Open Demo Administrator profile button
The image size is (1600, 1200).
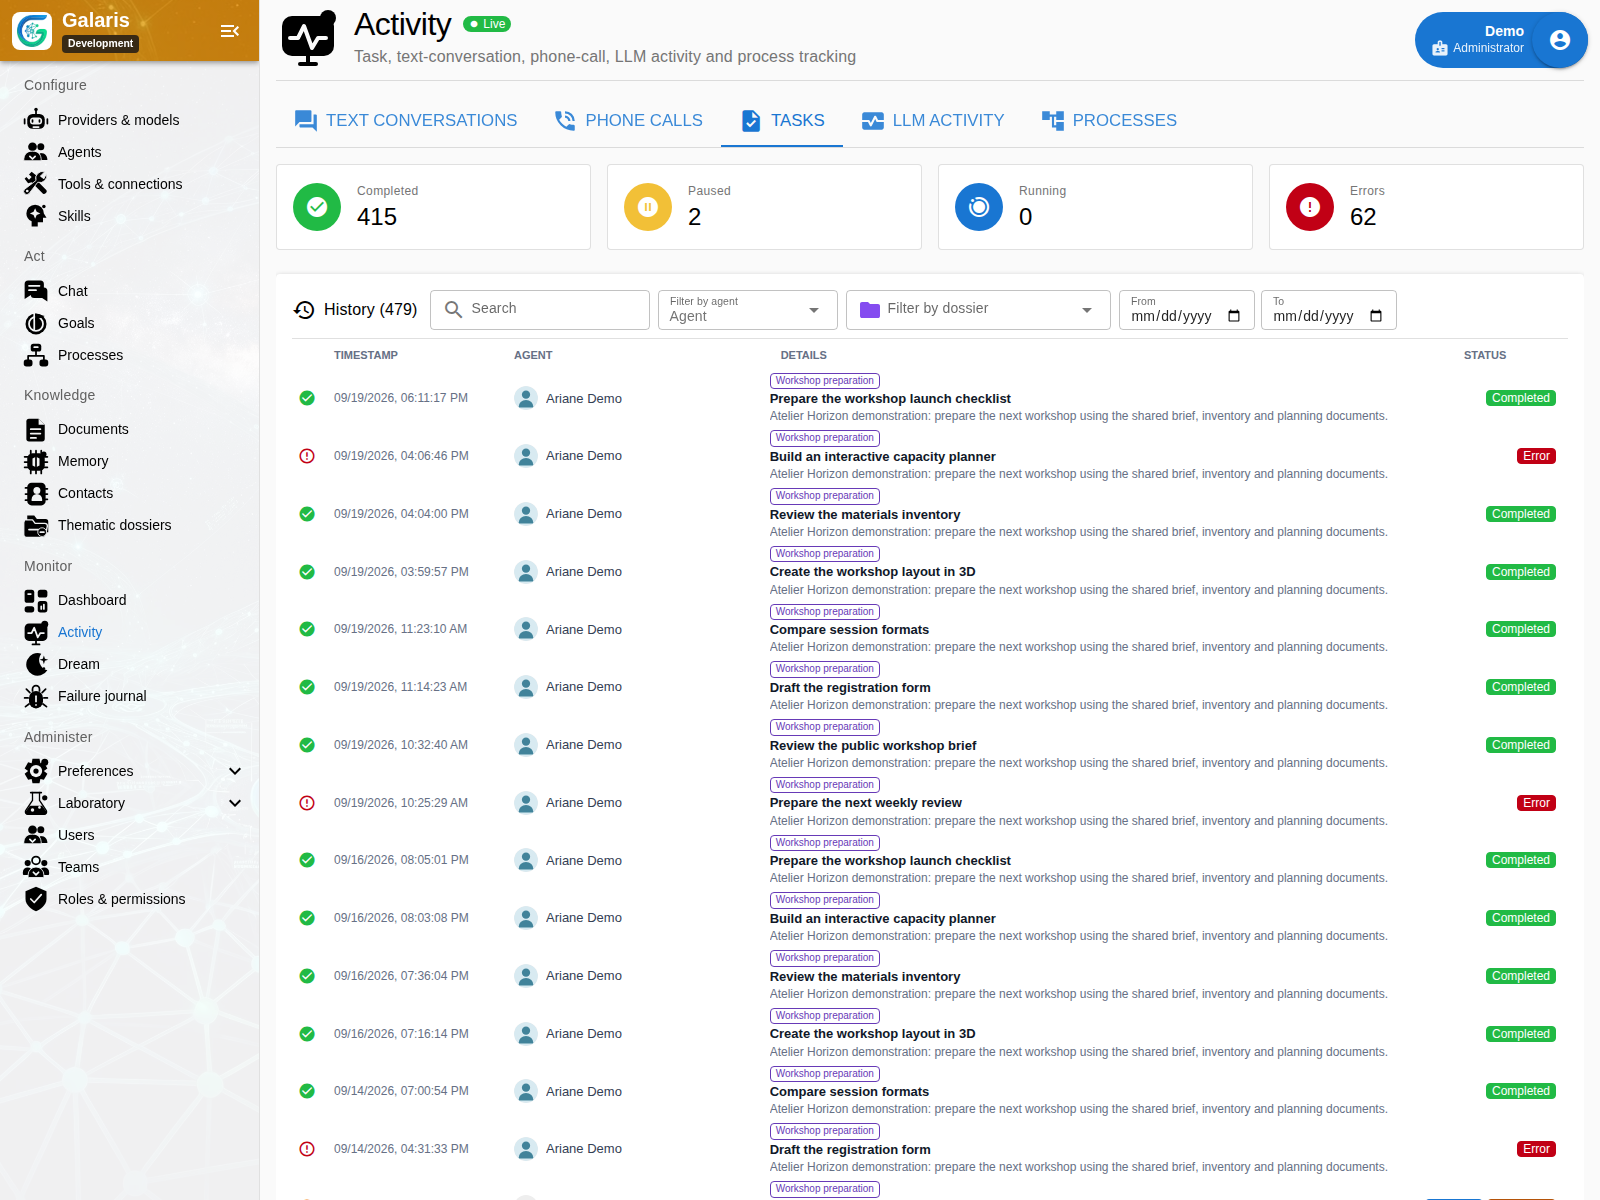(x=1501, y=40)
